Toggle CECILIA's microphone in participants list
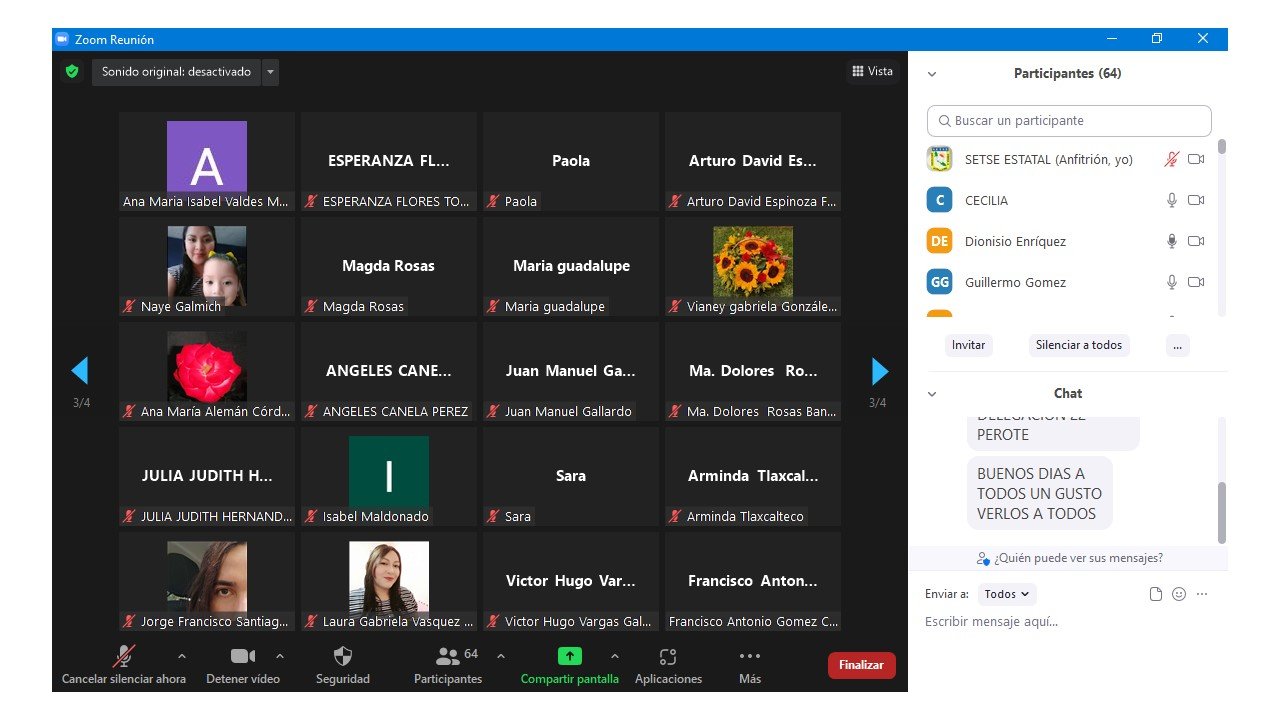The image size is (1280, 720). [1172, 200]
